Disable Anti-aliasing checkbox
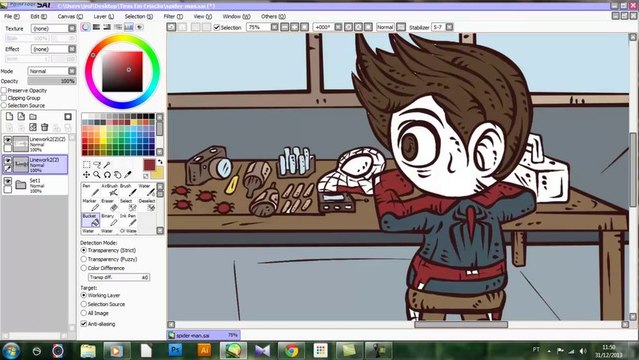 84,324
